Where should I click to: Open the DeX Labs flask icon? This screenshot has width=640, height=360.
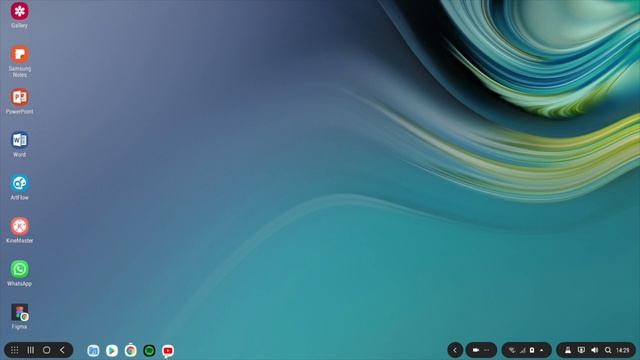(x=568, y=350)
